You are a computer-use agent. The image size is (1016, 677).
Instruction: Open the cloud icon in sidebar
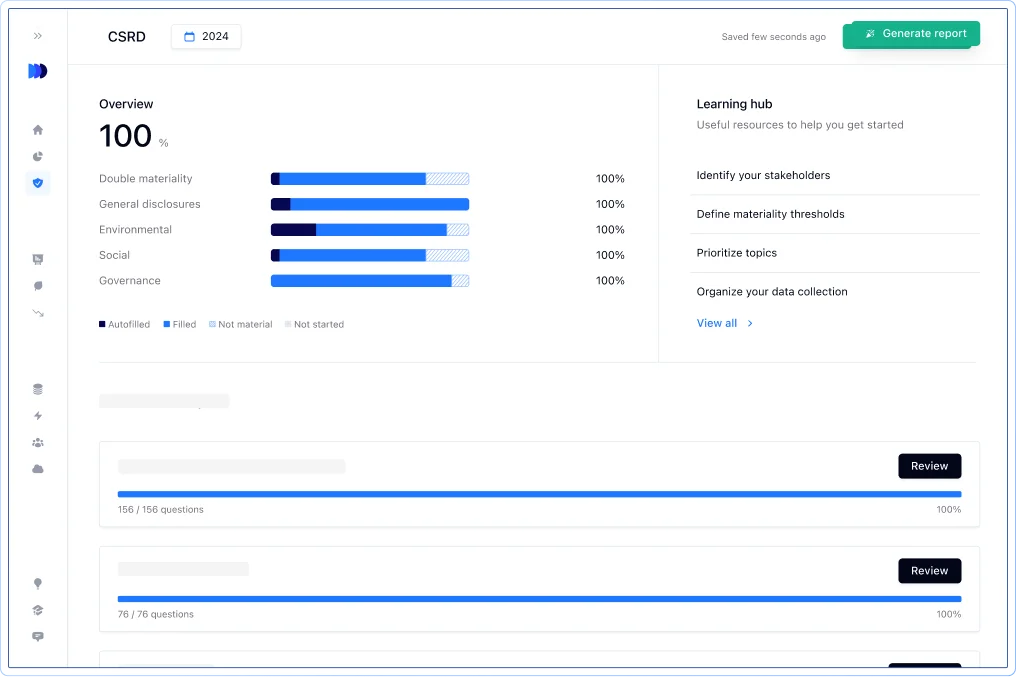[38, 469]
